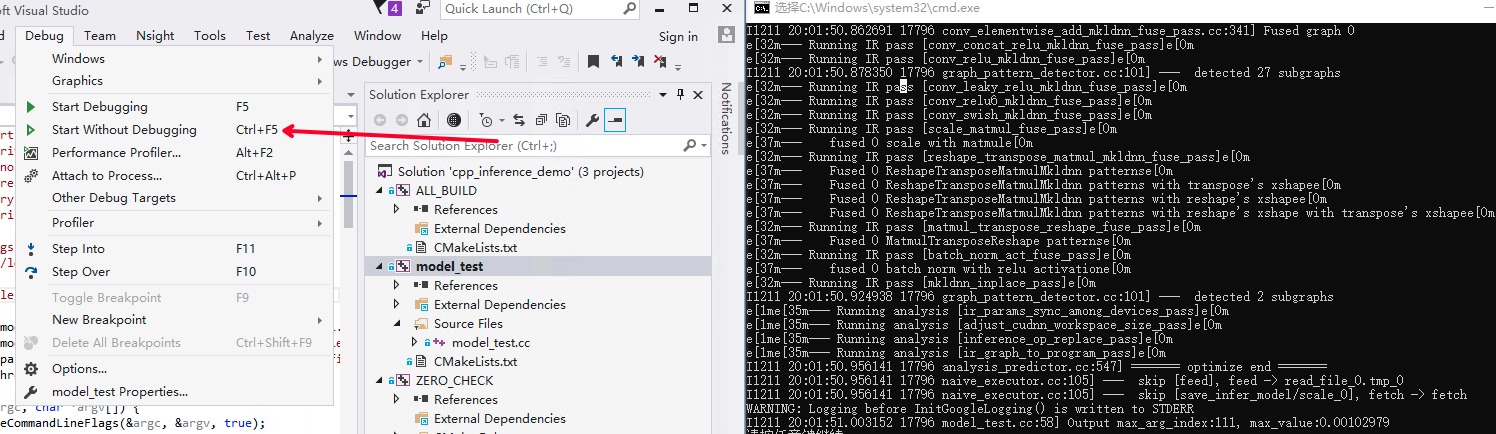Image resolution: width=1496 pixels, height=434 pixels.
Task: Open Performance Profiler from Debug menu
Action: tap(175, 153)
